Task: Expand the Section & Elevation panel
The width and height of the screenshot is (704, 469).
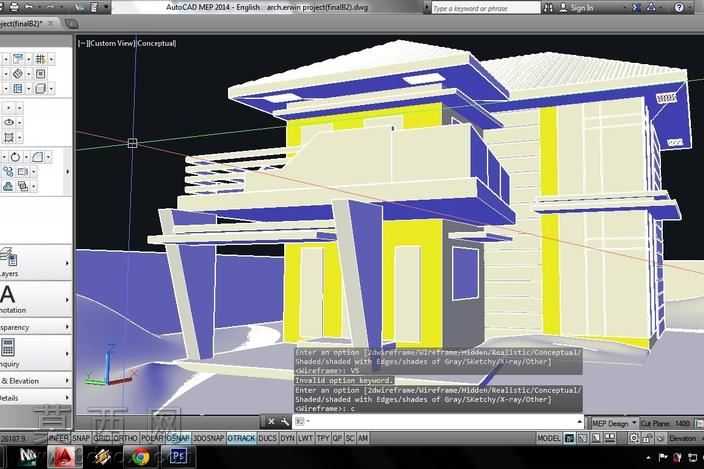Action: click(x=67, y=381)
